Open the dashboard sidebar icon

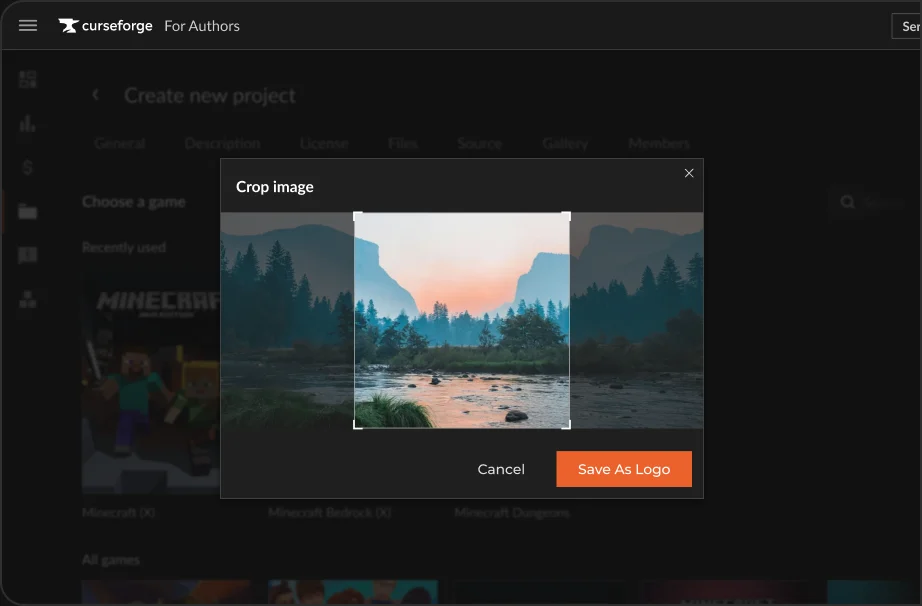(28, 79)
